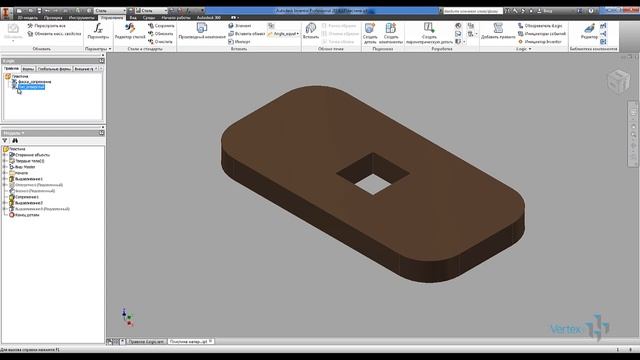Click the Элемент insert tool
This screenshot has width=640, height=360.
click(x=240, y=26)
